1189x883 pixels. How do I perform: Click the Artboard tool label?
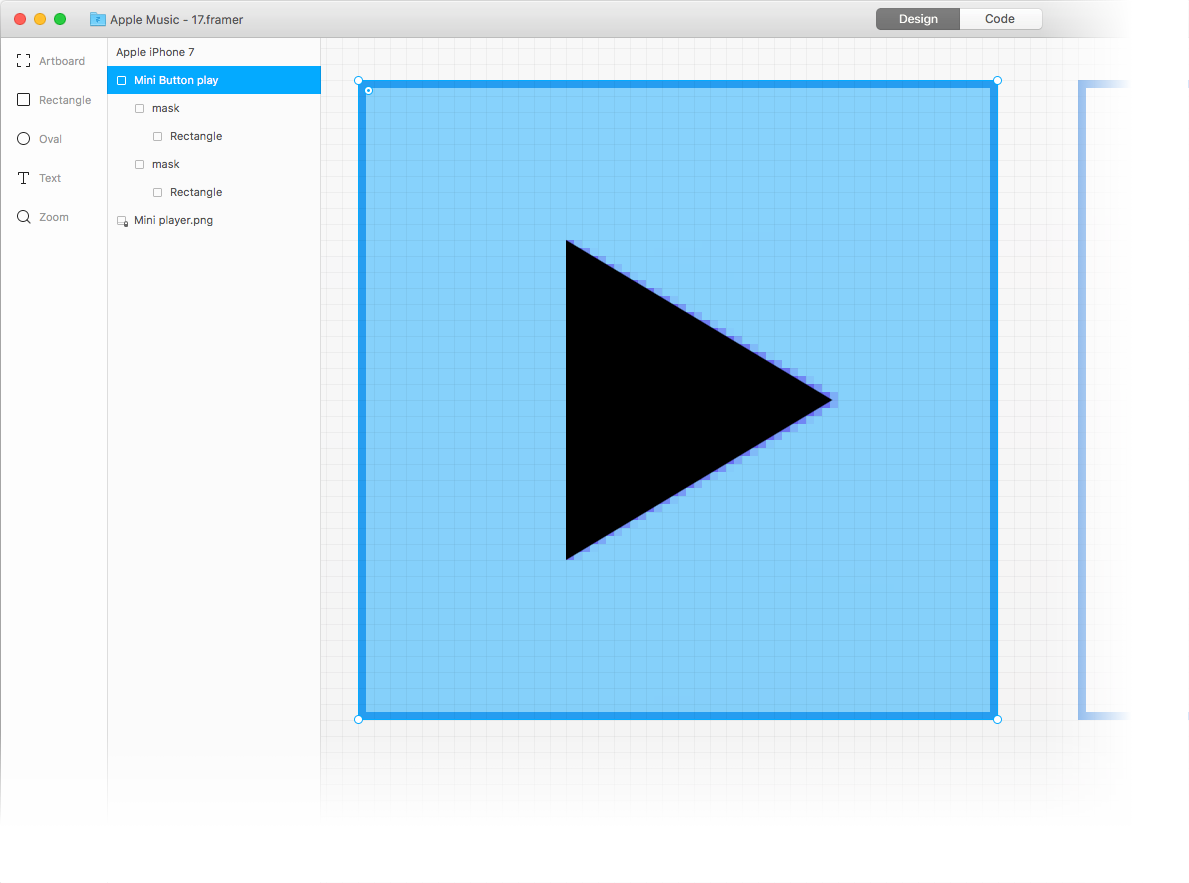click(x=62, y=61)
